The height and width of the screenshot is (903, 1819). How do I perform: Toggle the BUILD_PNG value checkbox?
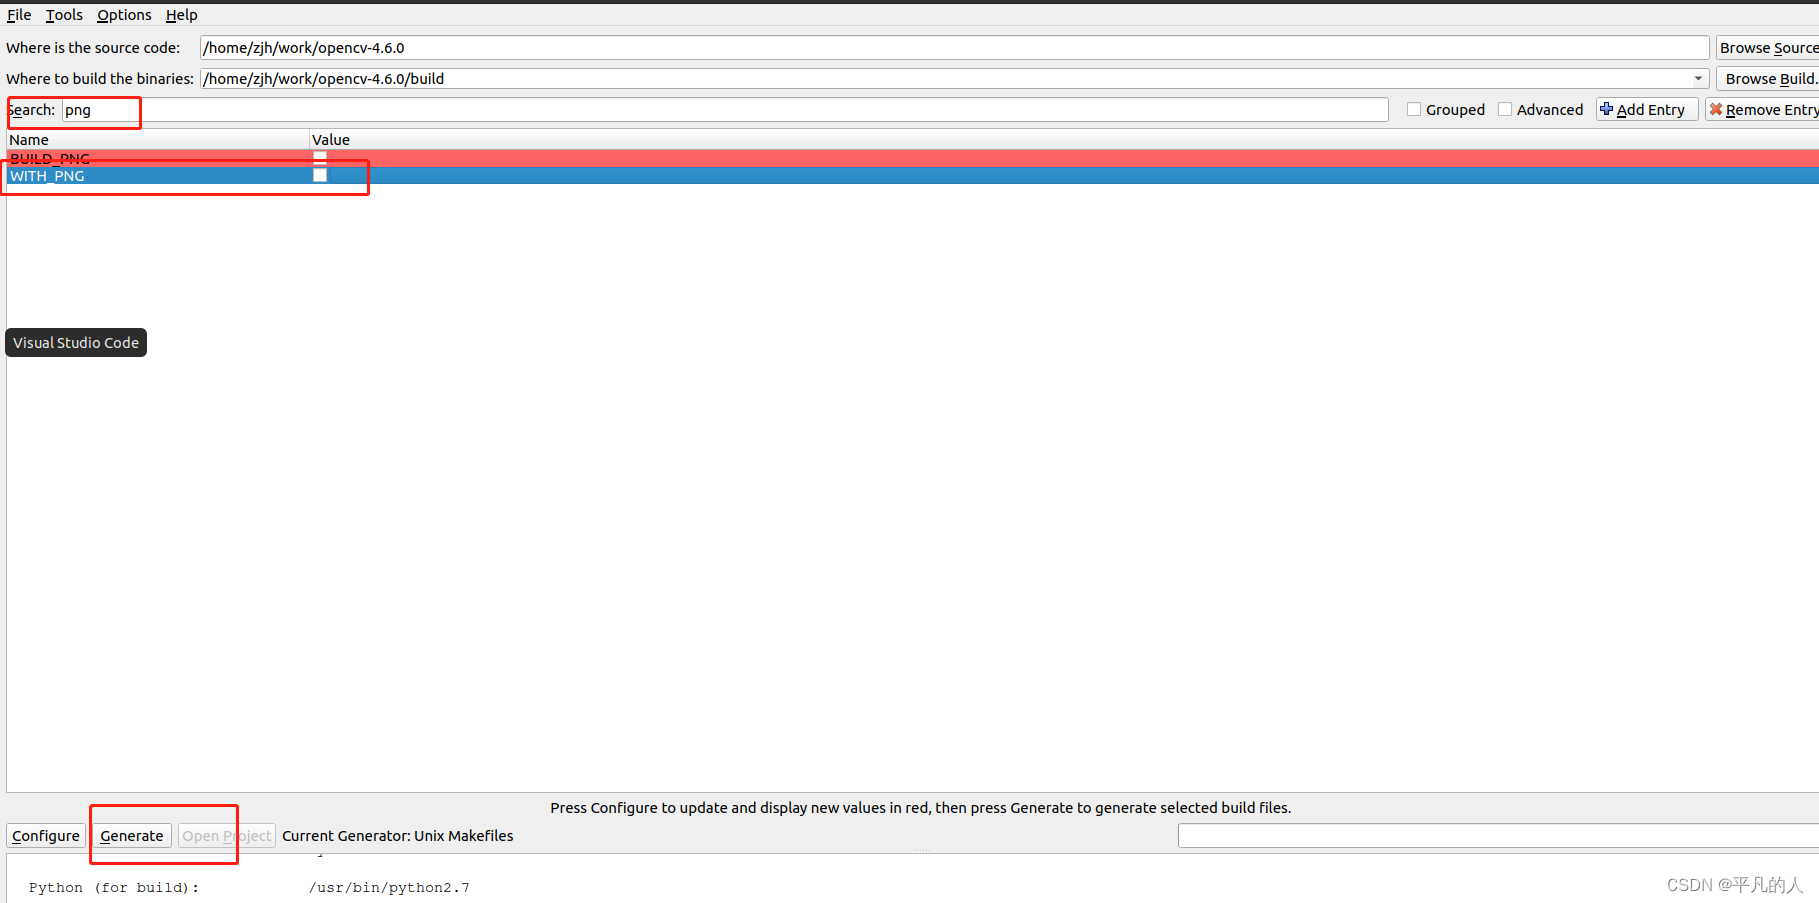[320, 157]
